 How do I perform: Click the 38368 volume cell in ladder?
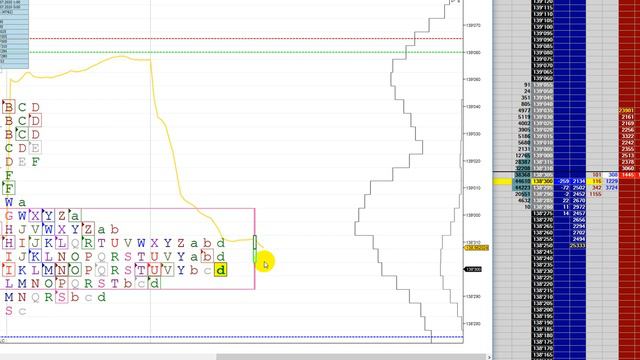(x=522, y=175)
